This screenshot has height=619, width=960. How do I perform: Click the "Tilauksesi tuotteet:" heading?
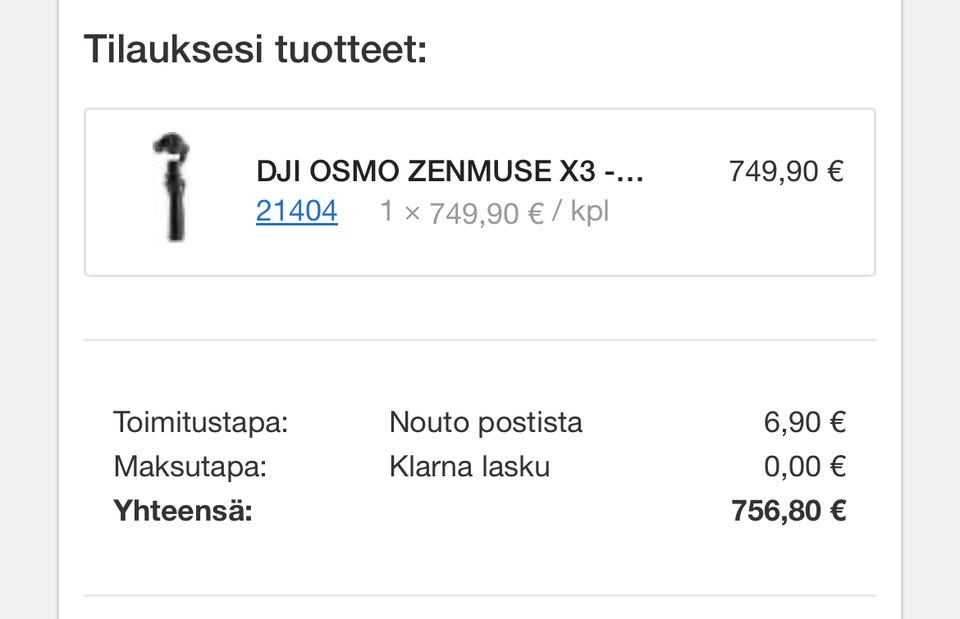click(x=255, y=48)
